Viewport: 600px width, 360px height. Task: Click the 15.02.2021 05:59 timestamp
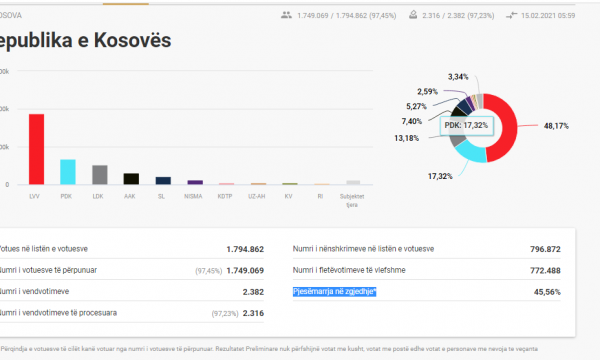coord(548,16)
